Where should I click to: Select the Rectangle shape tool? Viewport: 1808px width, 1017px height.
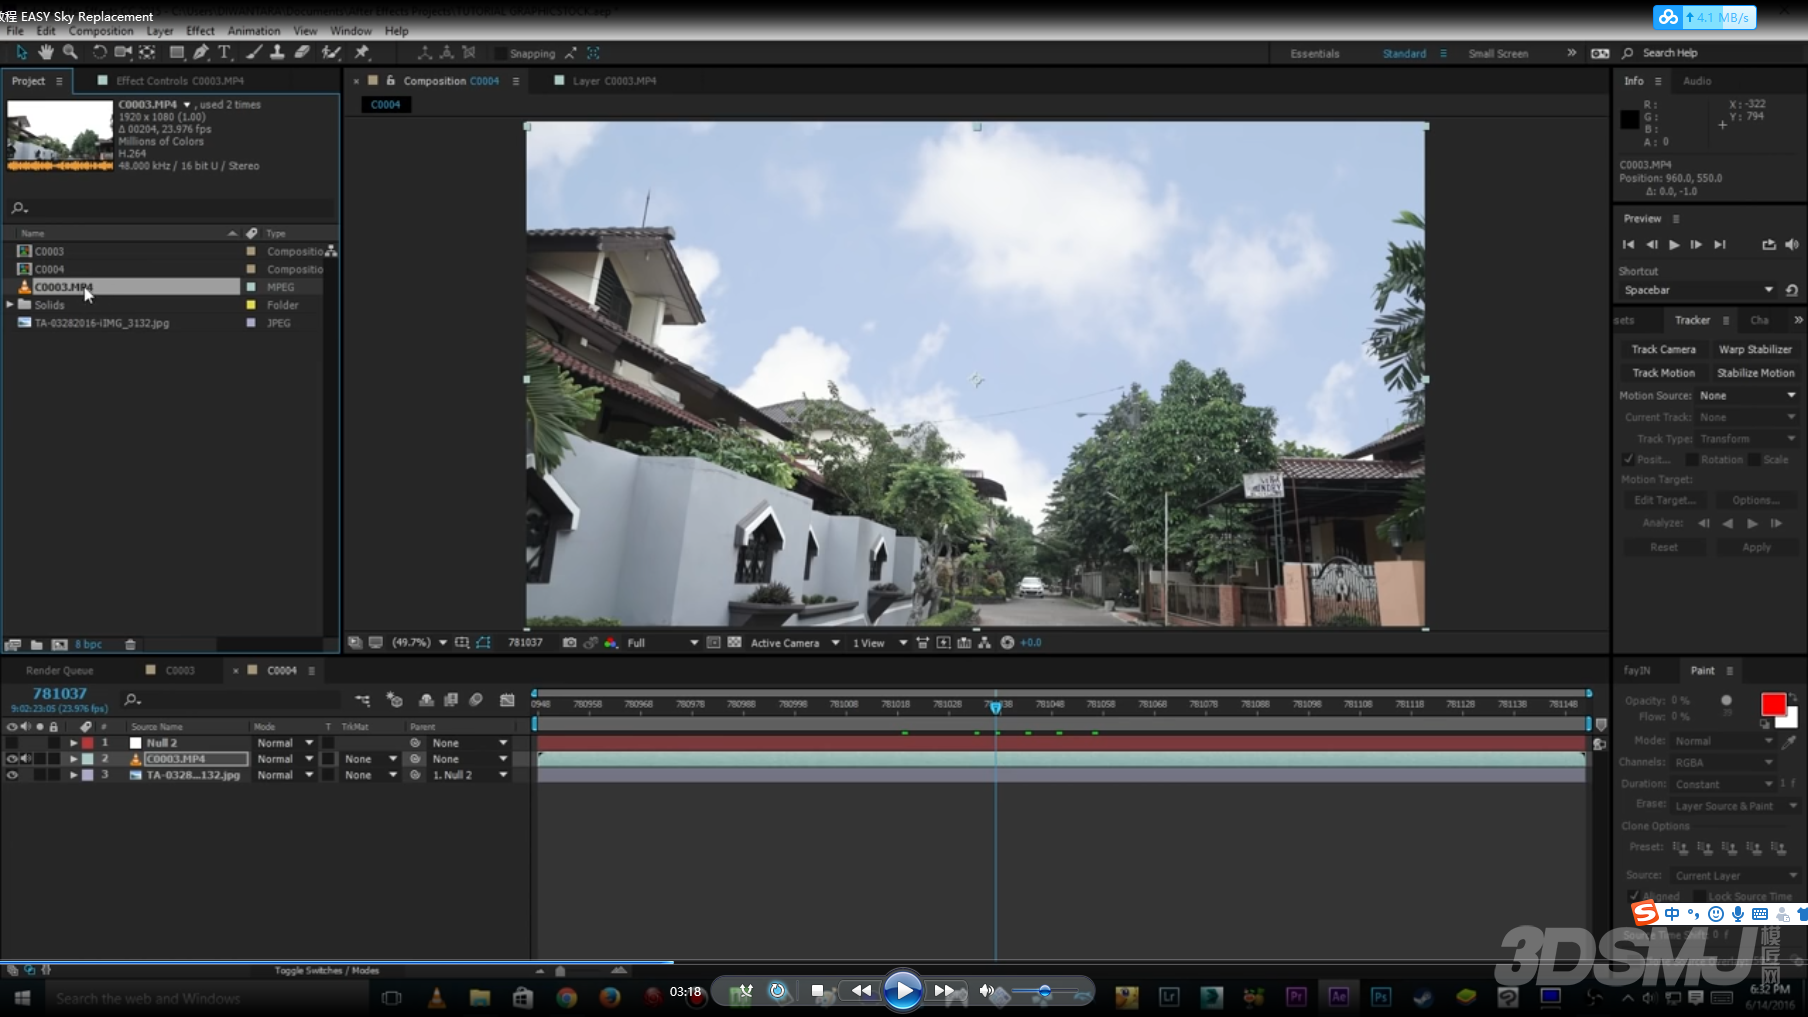click(177, 52)
